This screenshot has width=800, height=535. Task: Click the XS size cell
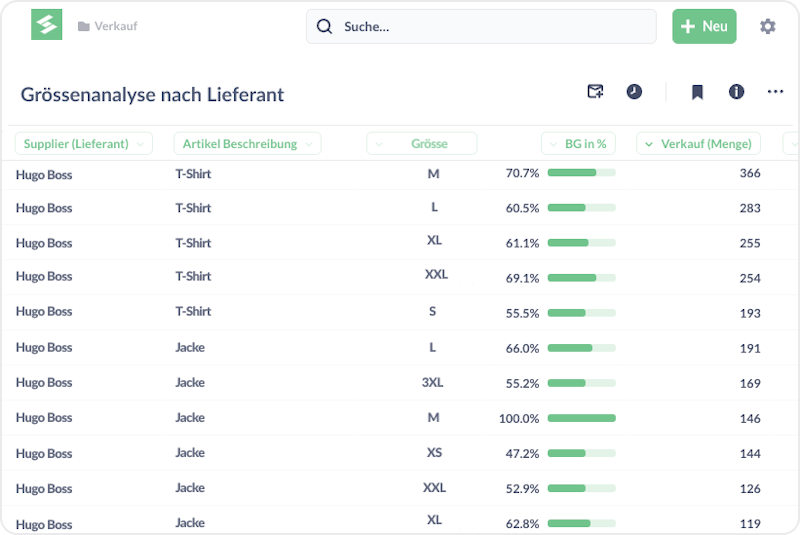point(434,452)
